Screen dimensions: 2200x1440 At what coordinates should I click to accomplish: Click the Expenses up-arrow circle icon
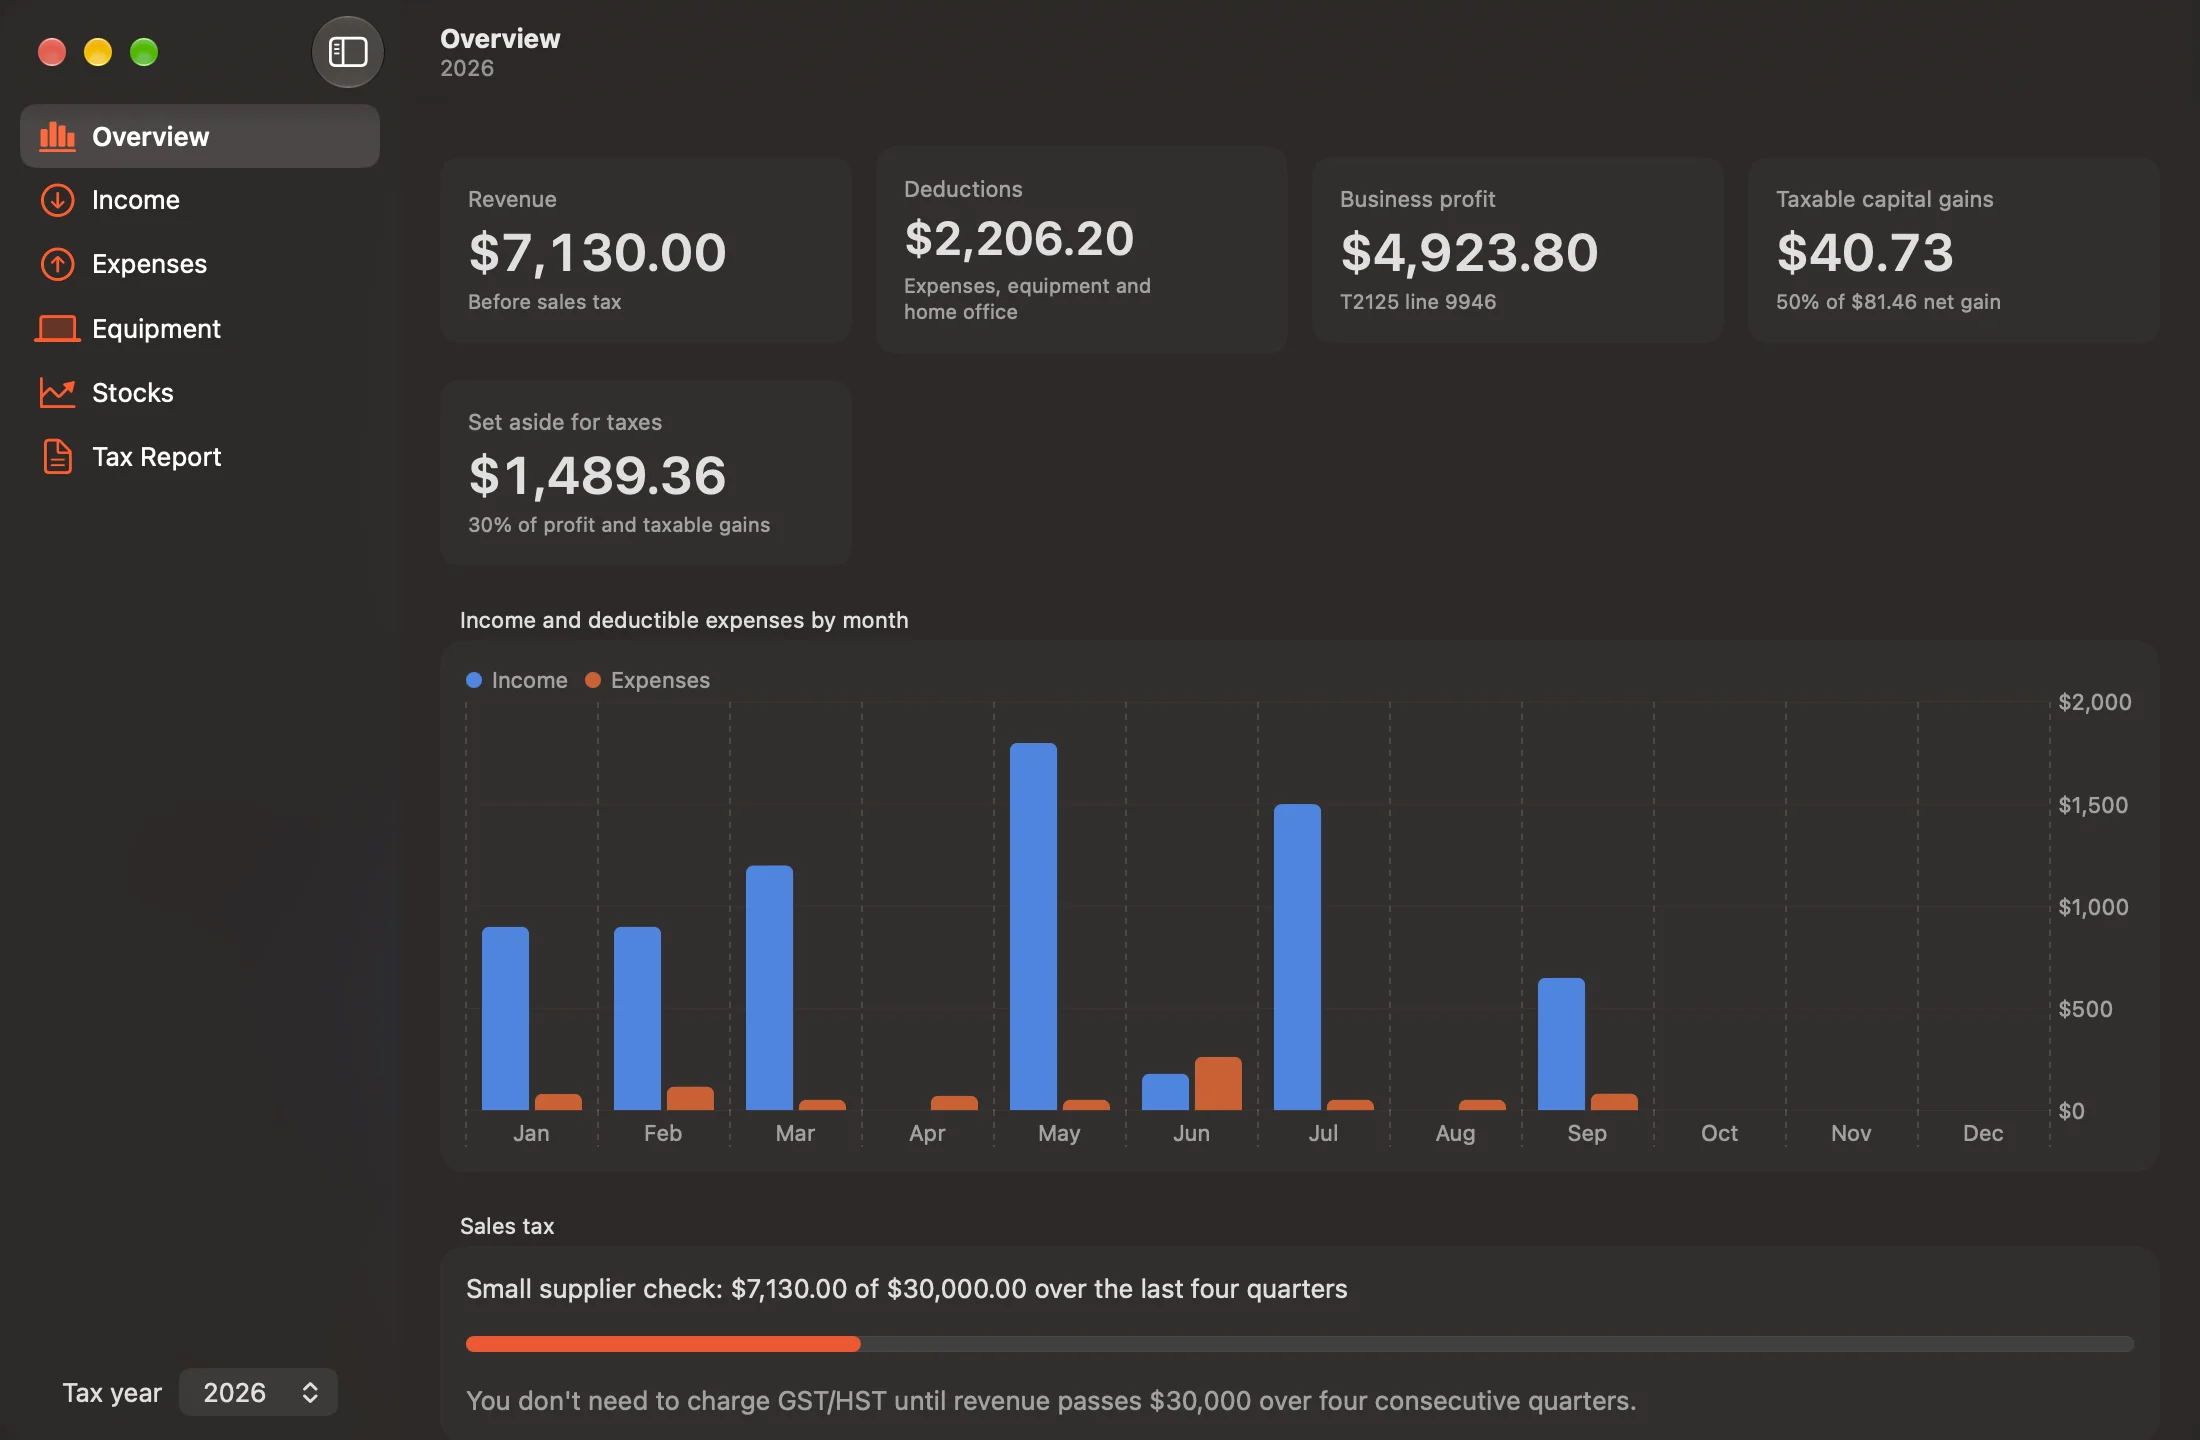[x=57, y=264]
